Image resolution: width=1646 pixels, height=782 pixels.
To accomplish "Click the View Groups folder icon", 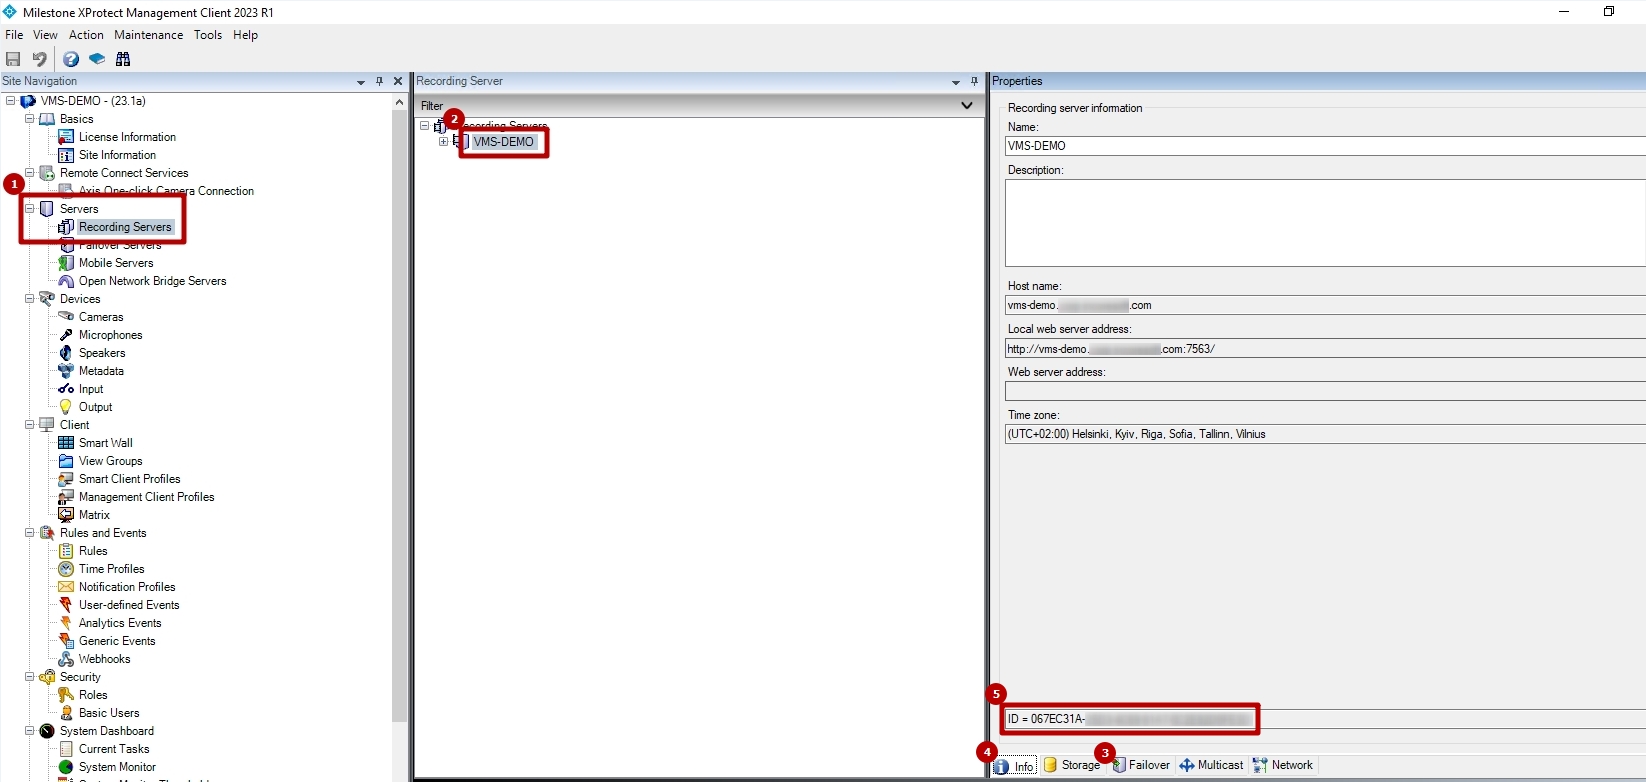I will pyautogui.click(x=66, y=461).
